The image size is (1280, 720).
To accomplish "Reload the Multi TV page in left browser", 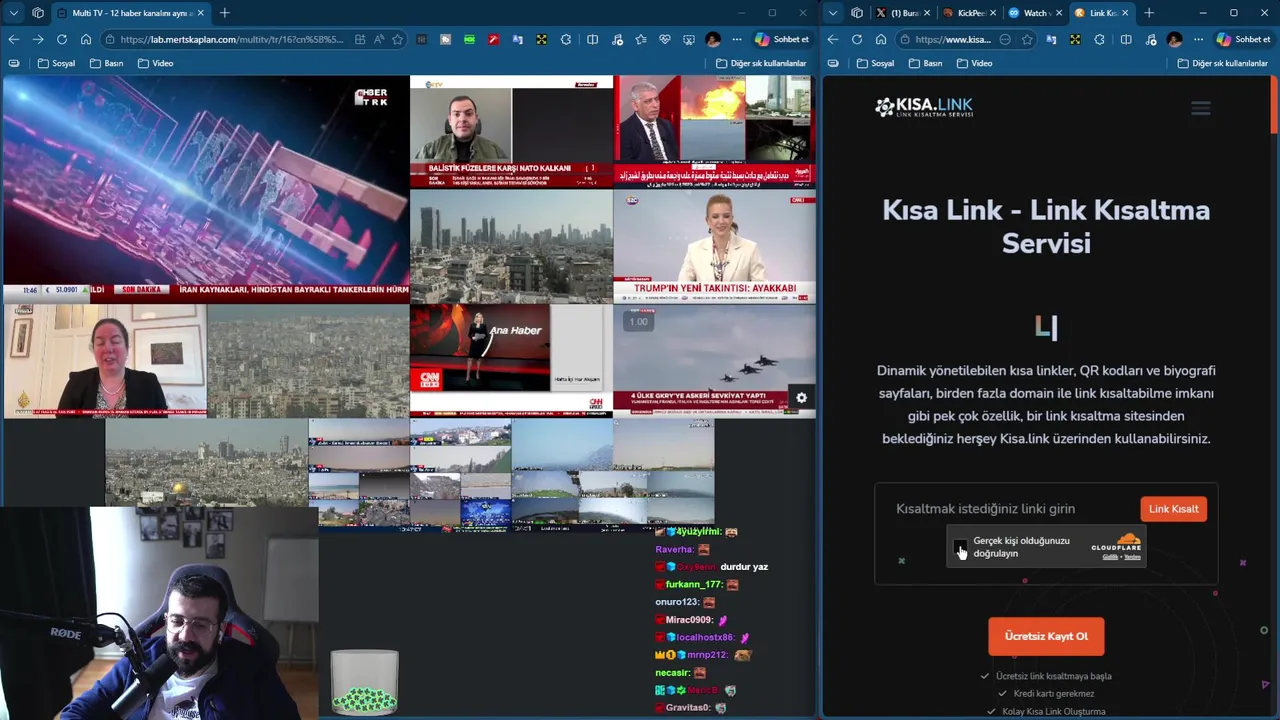I will (x=61, y=39).
